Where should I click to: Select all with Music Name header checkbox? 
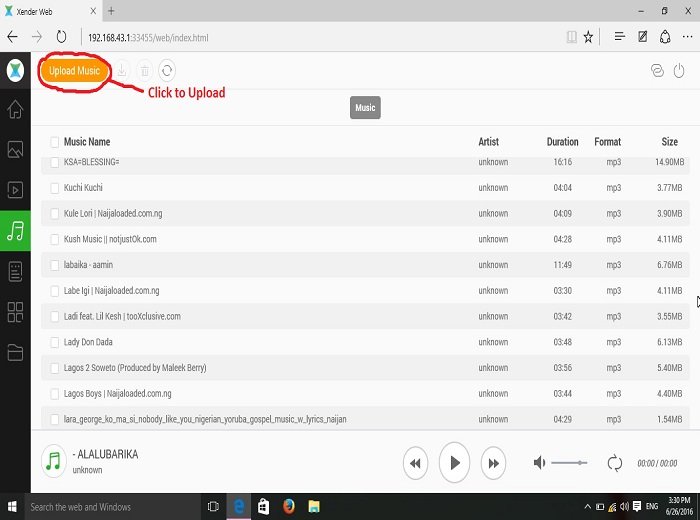[x=54, y=142]
